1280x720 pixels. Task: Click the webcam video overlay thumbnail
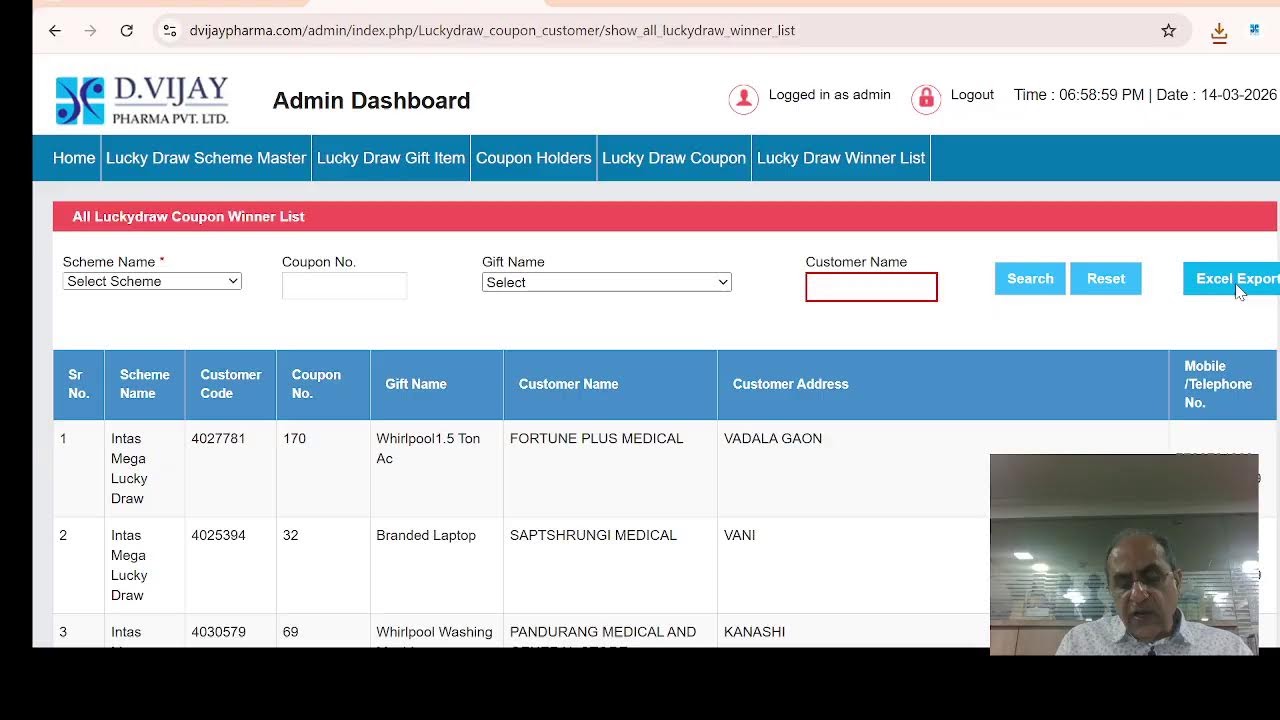1124,555
